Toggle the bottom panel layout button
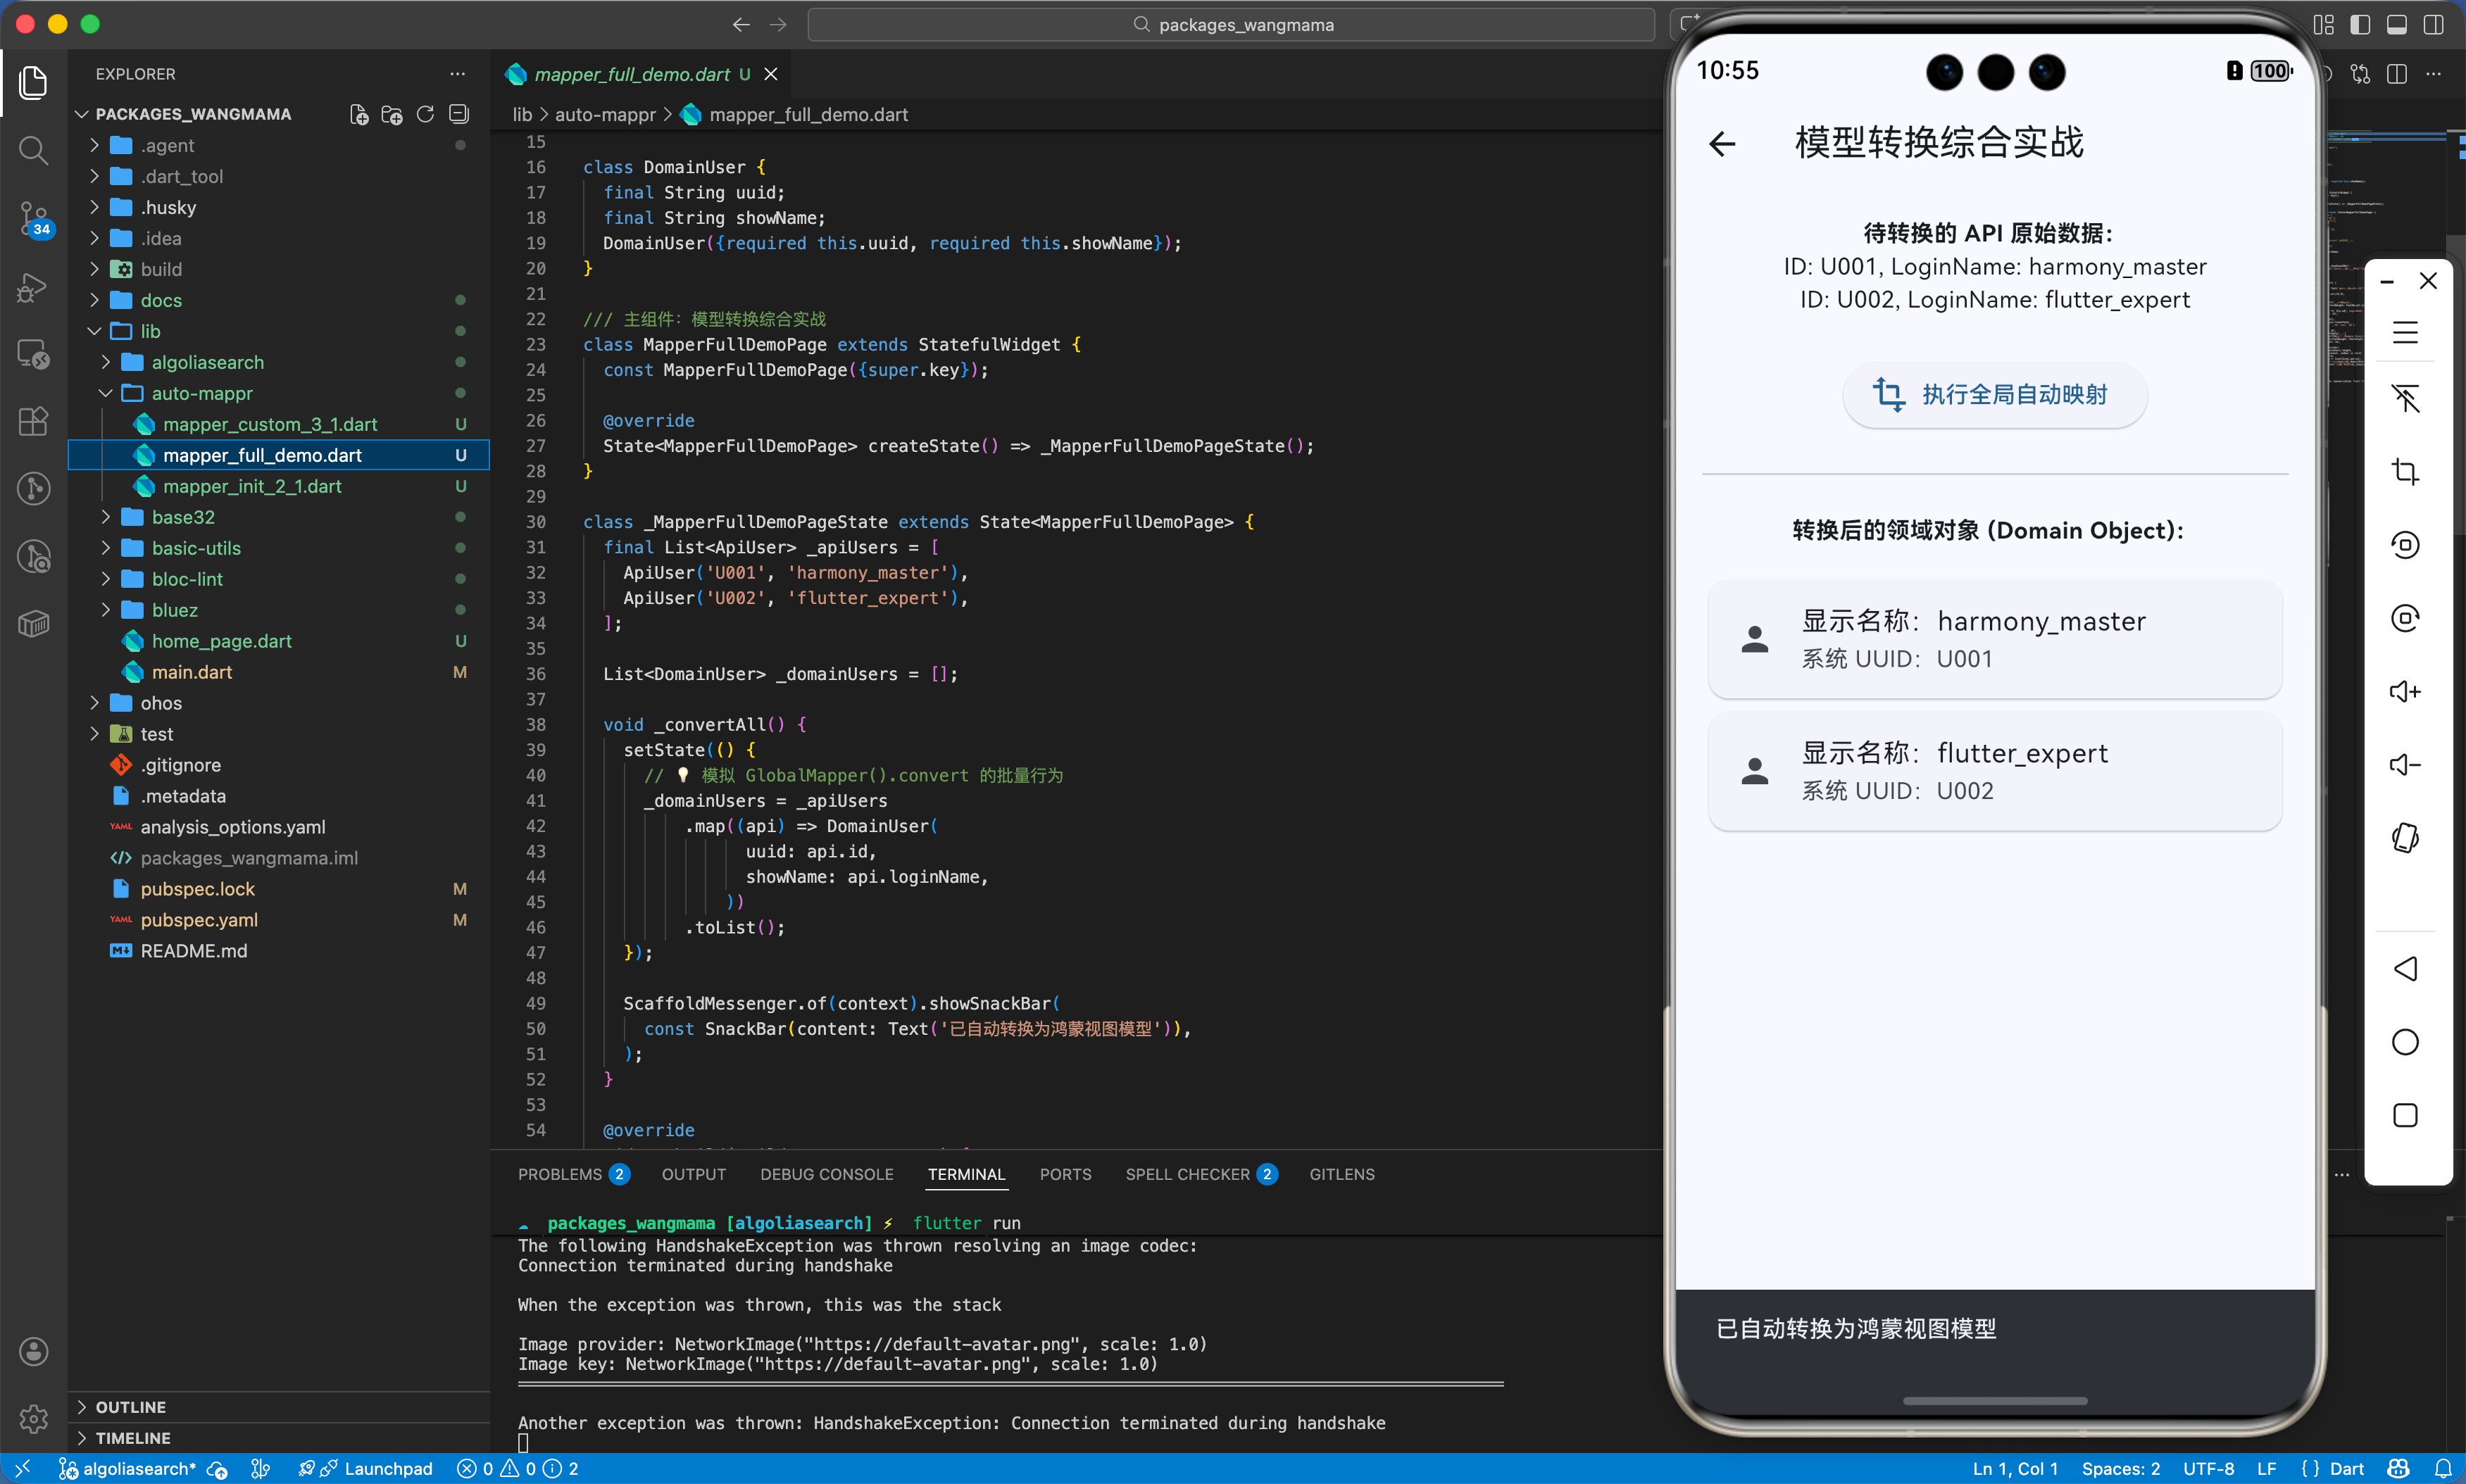Screen dimensions: 2466x1484 coord(2397,25)
